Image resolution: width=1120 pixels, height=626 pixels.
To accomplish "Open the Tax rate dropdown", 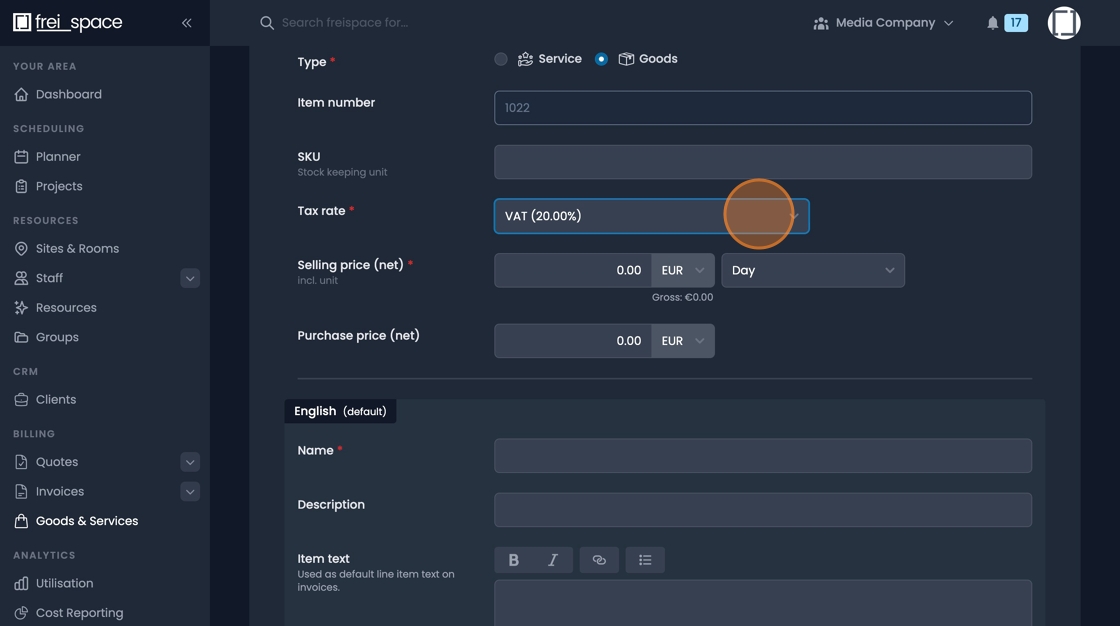I will click(x=651, y=216).
